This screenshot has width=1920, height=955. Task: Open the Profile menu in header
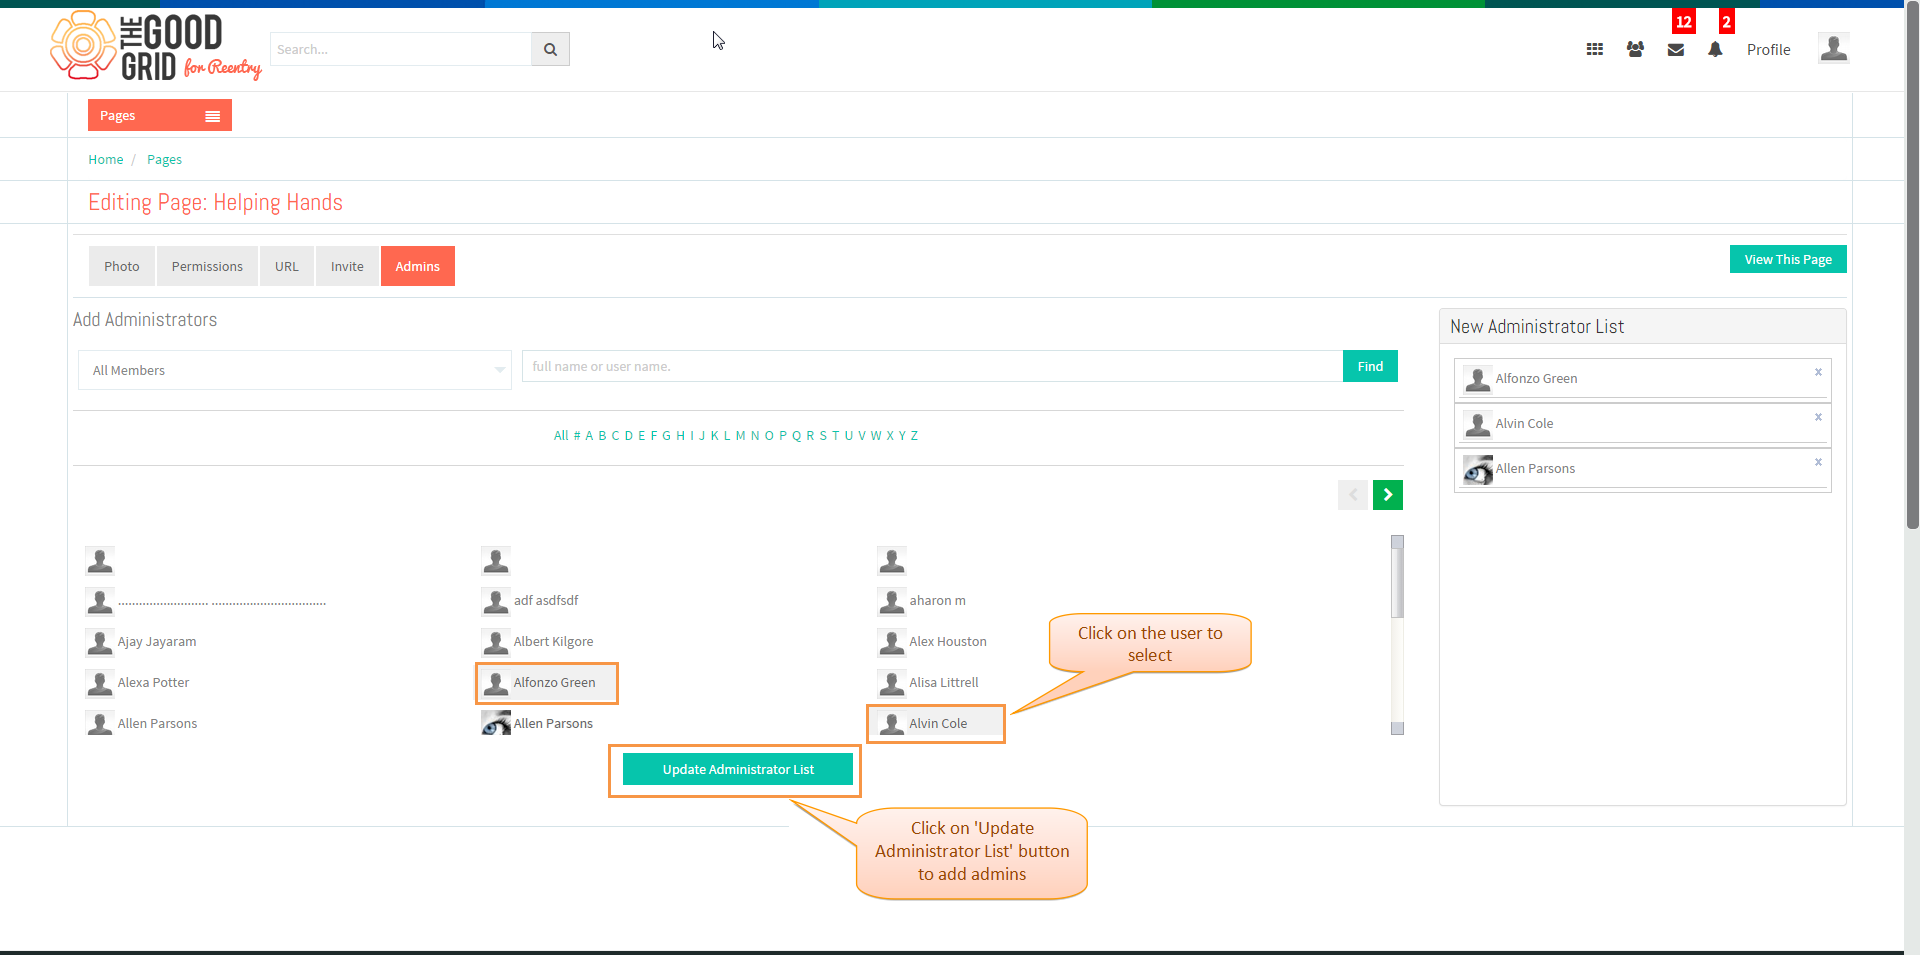[1768, 49]
